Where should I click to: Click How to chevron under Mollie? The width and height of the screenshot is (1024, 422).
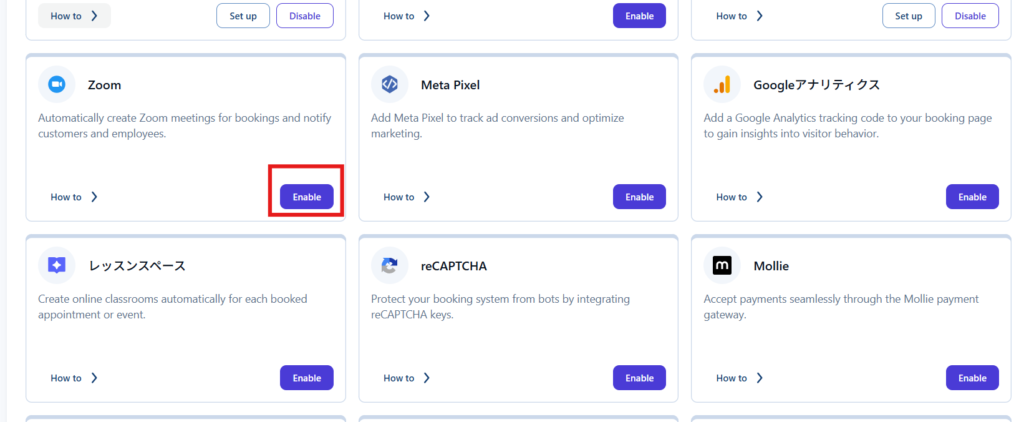[760, 378]
